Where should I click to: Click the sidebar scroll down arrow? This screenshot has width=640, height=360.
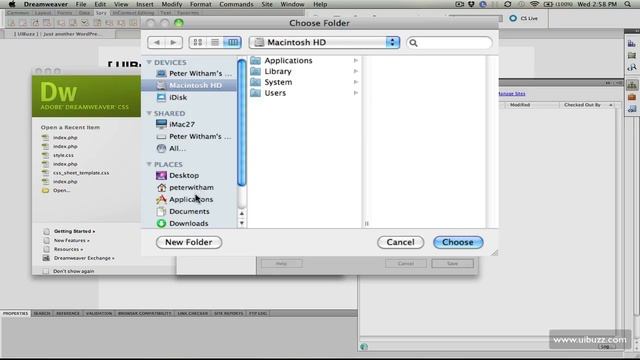(242, 223)
